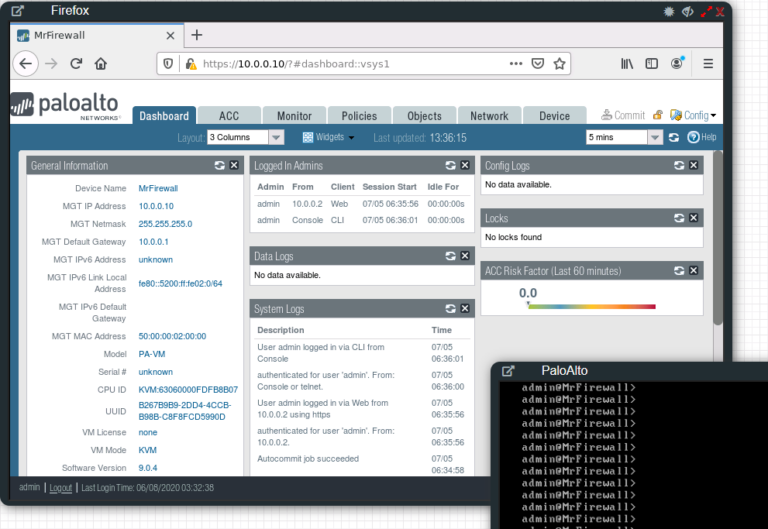The height and width of the screenshot is (529, 768).
Task: Refresh the Config Logs widget
Action: (678, 165)
